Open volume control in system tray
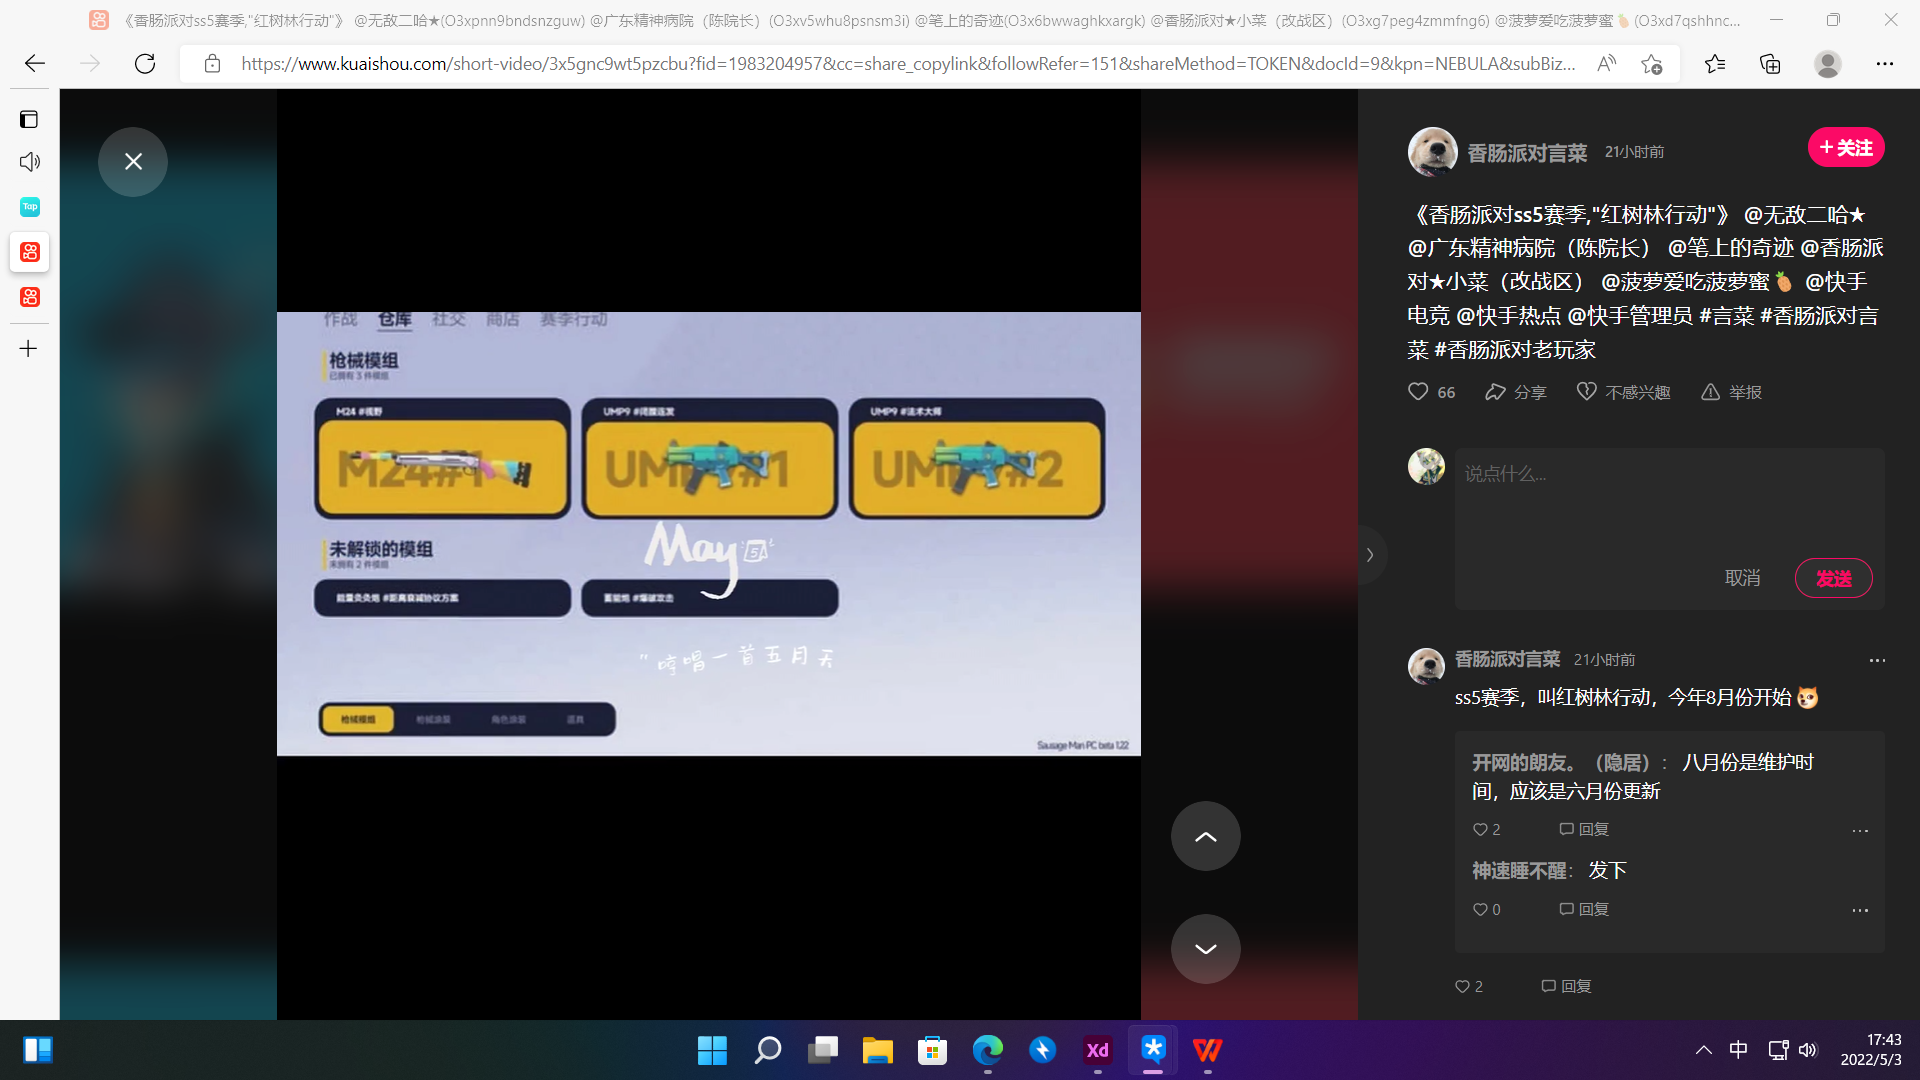1920x1080 pixels. (x=1807, y=1050)
